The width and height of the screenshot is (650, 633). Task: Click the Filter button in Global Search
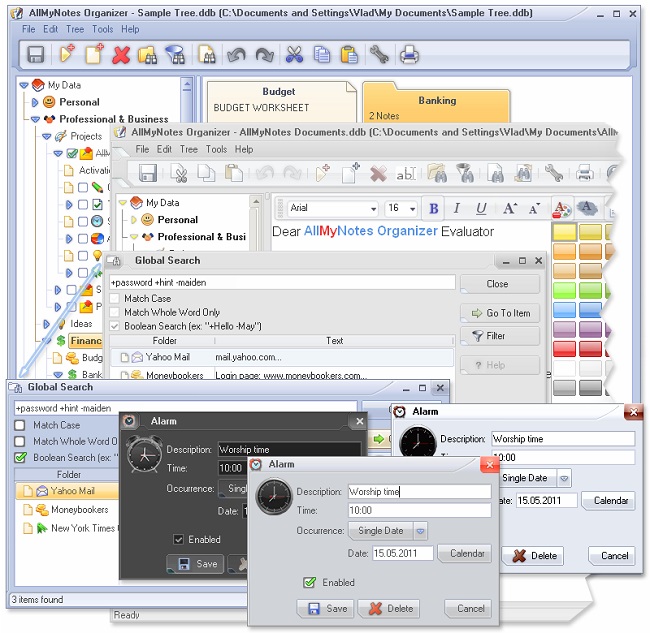click(x=500, y=336)
